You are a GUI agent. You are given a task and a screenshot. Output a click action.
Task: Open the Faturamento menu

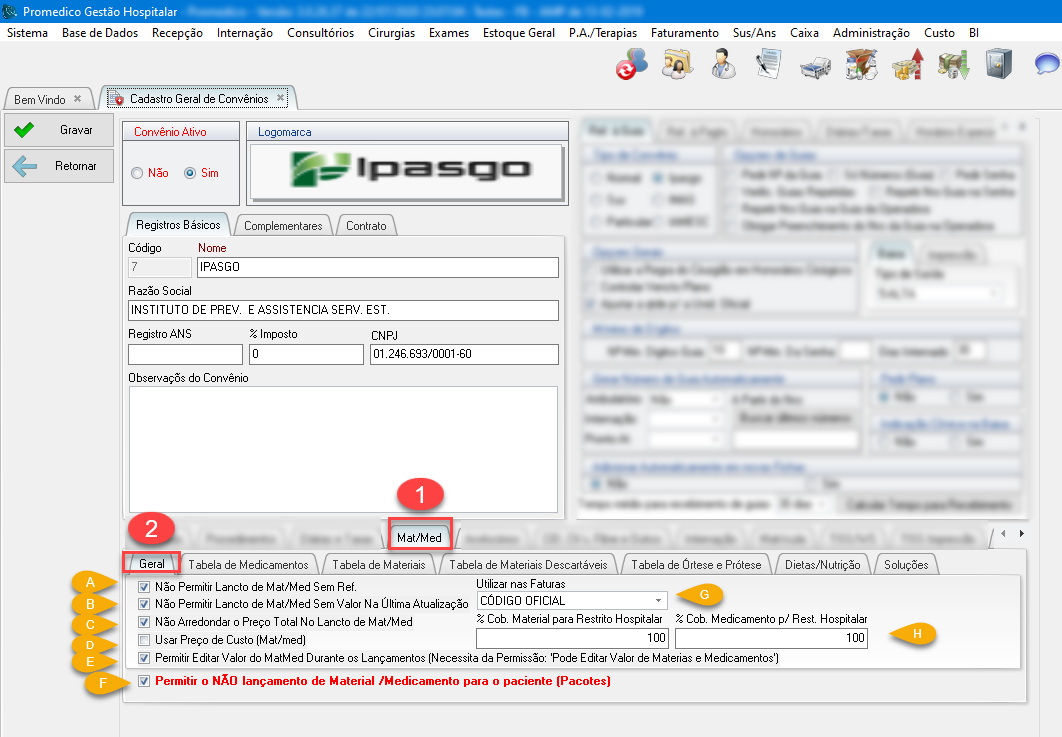684,33
